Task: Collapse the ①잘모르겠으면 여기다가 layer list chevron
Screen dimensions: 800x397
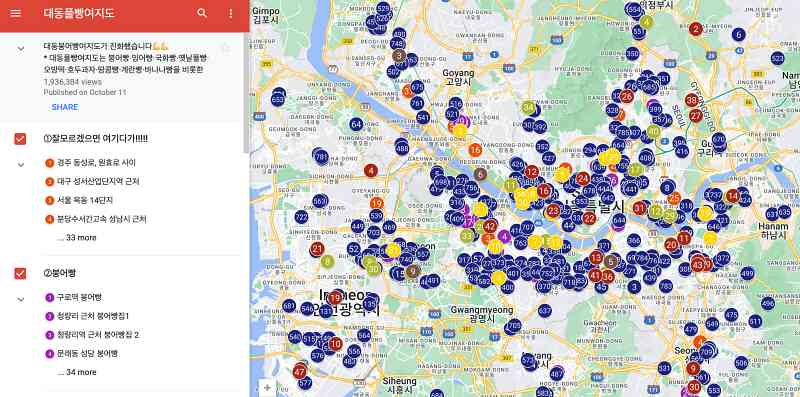Action: pos(21,165)
